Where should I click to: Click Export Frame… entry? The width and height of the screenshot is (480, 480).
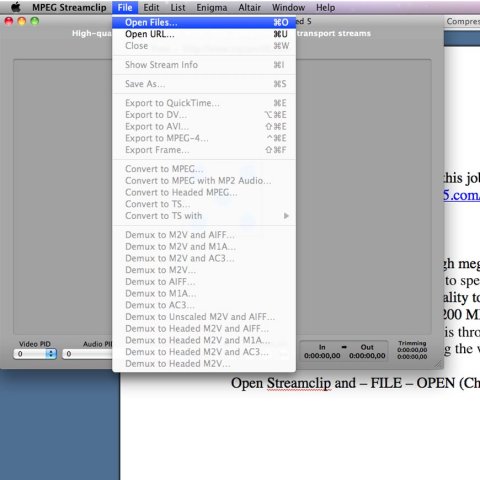click(x=204, y=150)
